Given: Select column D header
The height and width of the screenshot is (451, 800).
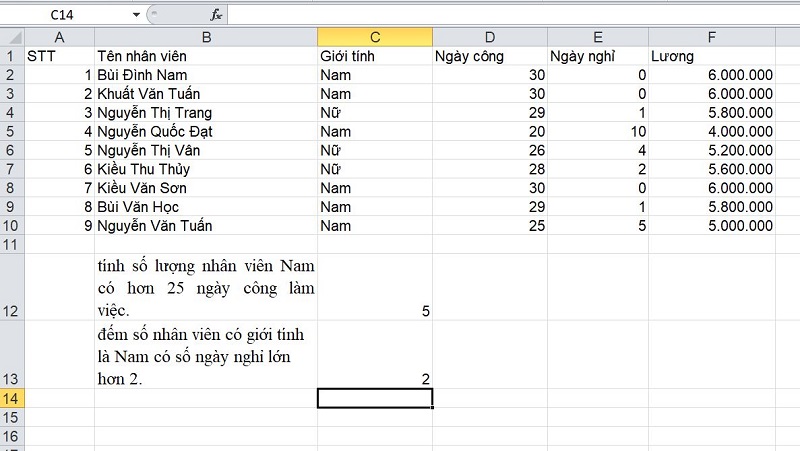Looking at the screenshot, I should [490, 37].
